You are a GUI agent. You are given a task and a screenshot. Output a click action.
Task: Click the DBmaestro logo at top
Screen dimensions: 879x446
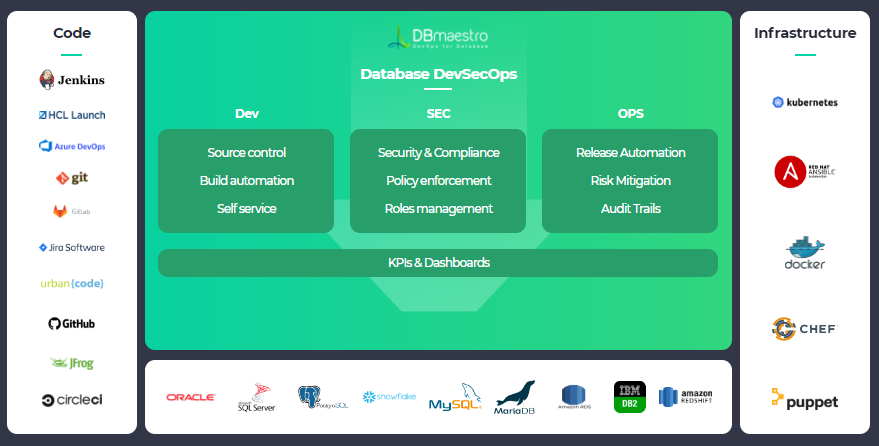point(438,37)
